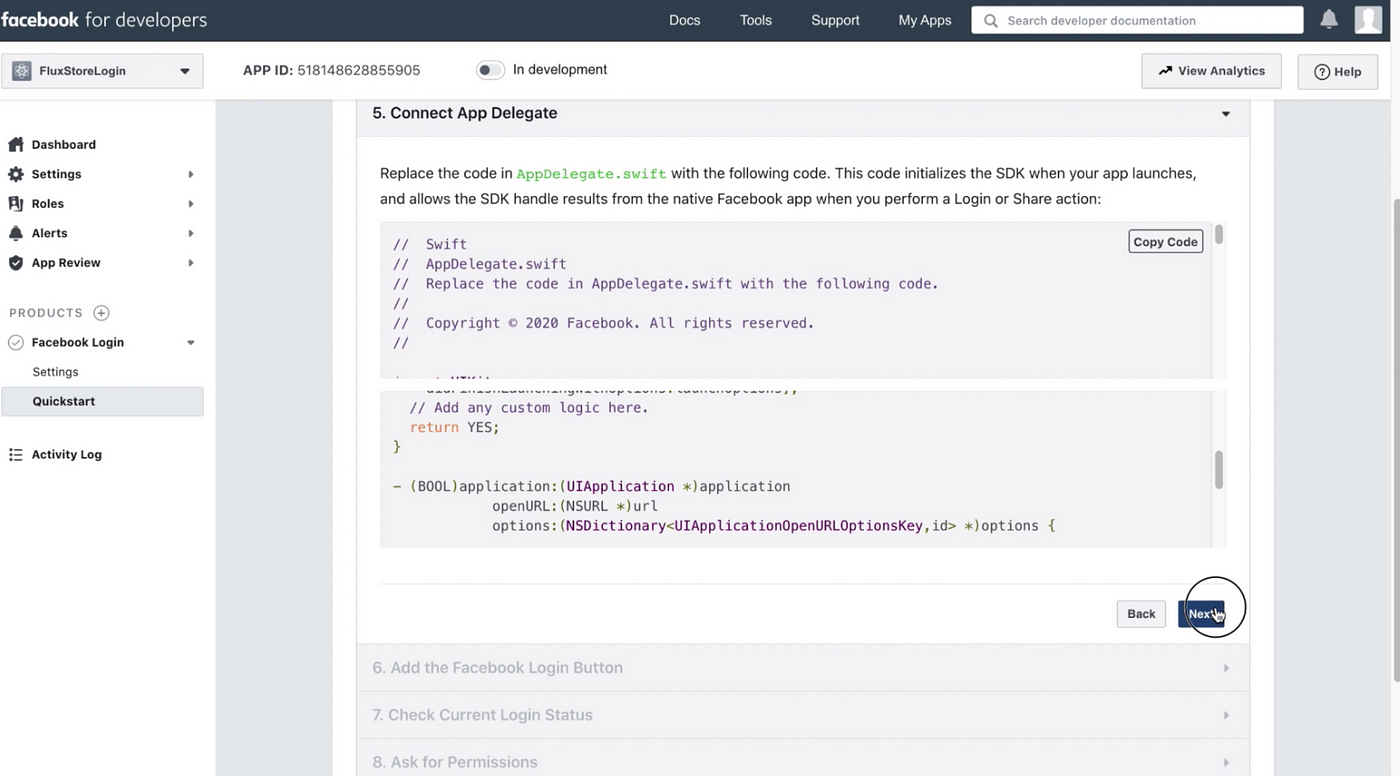Click the Copyright 2020 Facebook comment line
Viewport: 1400px width, 776px height.
pyautogui.click(x=604, y=323)
